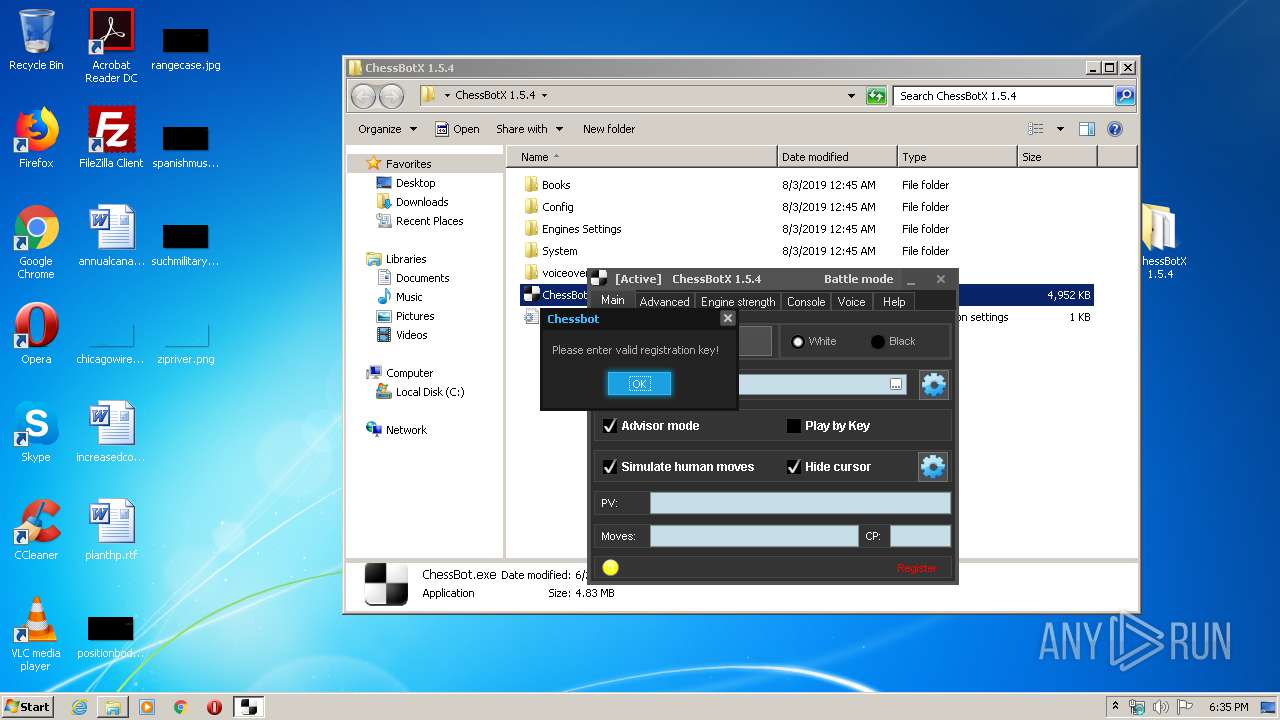Viewport: 1280px width, 720px height.
Task: Close the Chessbot registration key dialog
Action: pos(728,318)
